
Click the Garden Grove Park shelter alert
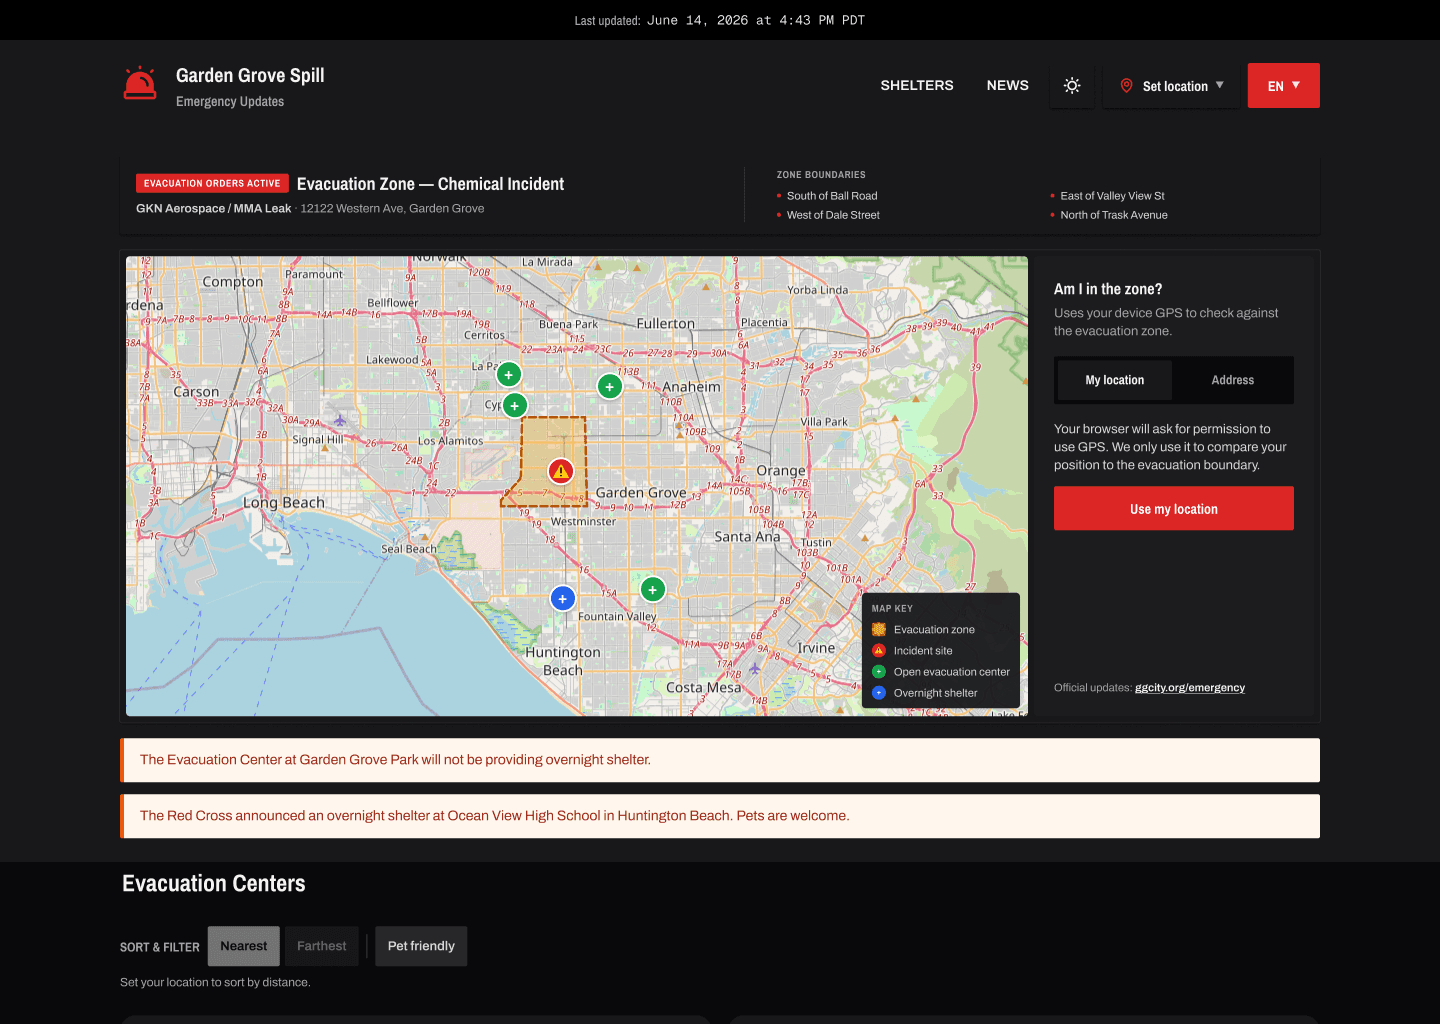pyautogui.click(x=720, y=760)
